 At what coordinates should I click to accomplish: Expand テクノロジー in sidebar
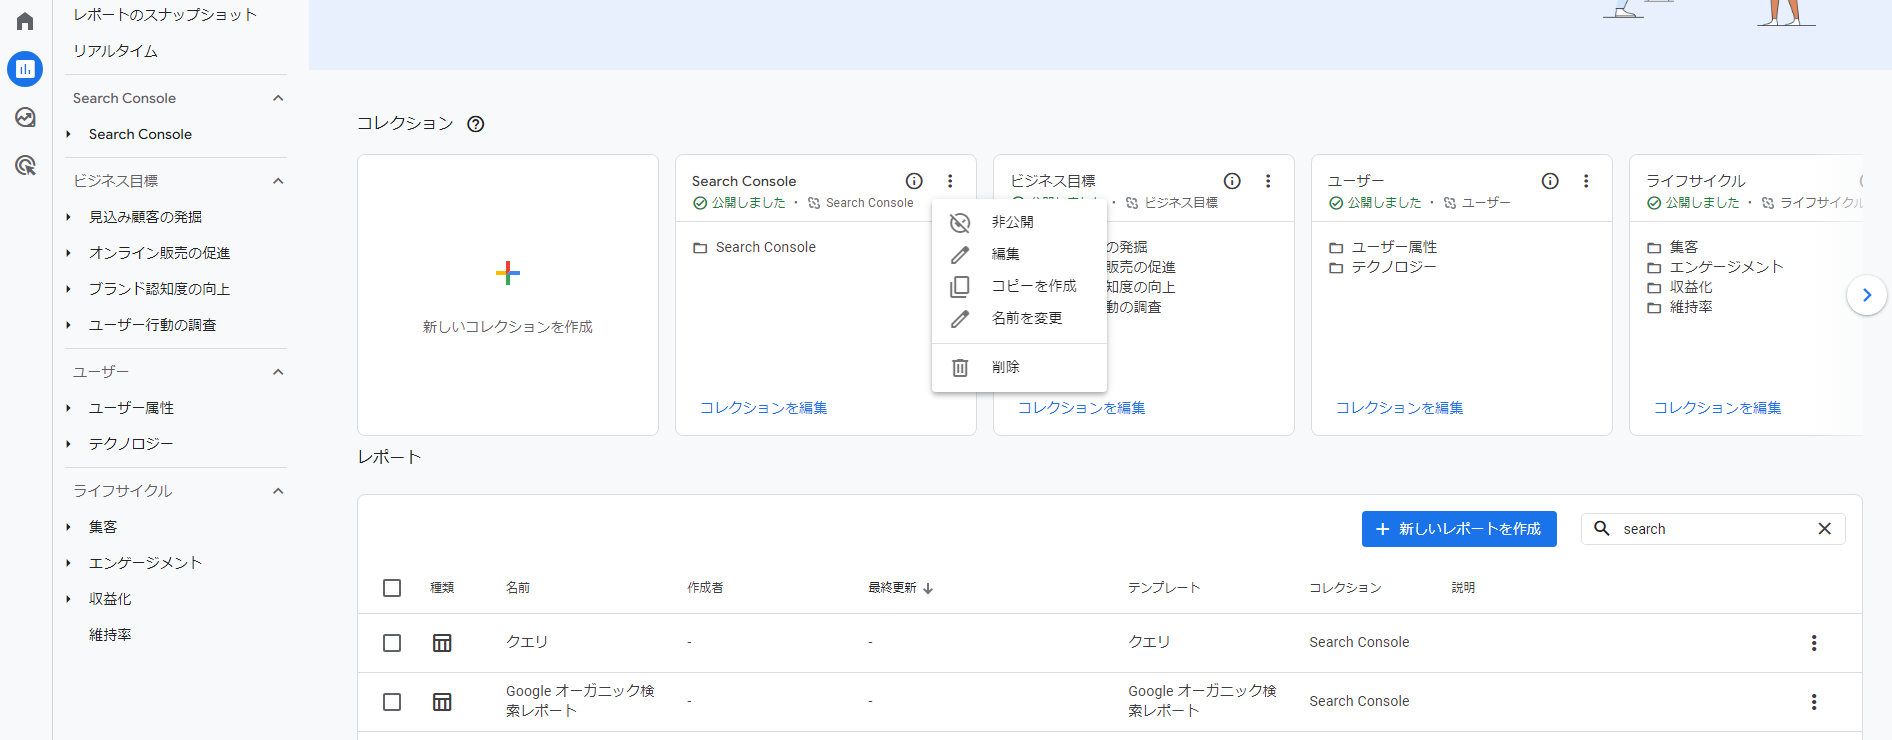click(68, 444)
